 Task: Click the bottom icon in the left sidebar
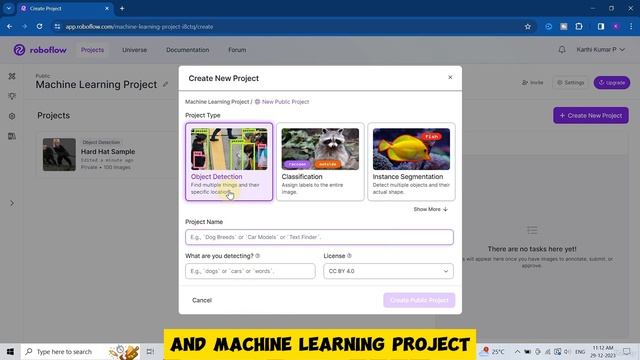[12, 136]
